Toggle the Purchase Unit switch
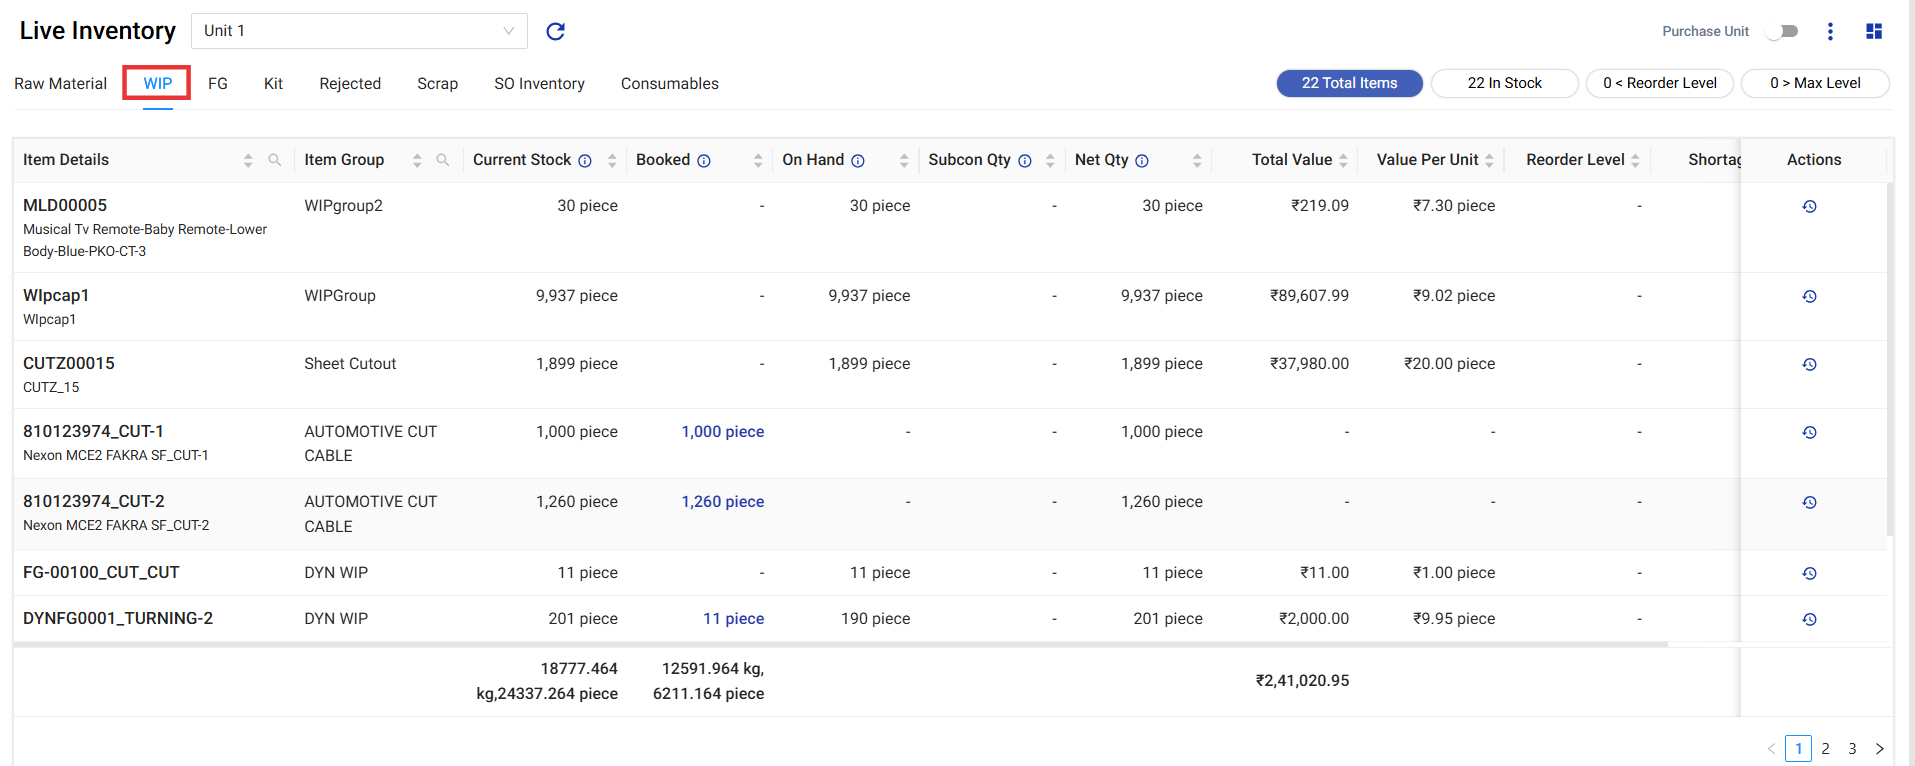Screen dimensions: 1915x766 pyautogui.click(x=1782, y=31)
